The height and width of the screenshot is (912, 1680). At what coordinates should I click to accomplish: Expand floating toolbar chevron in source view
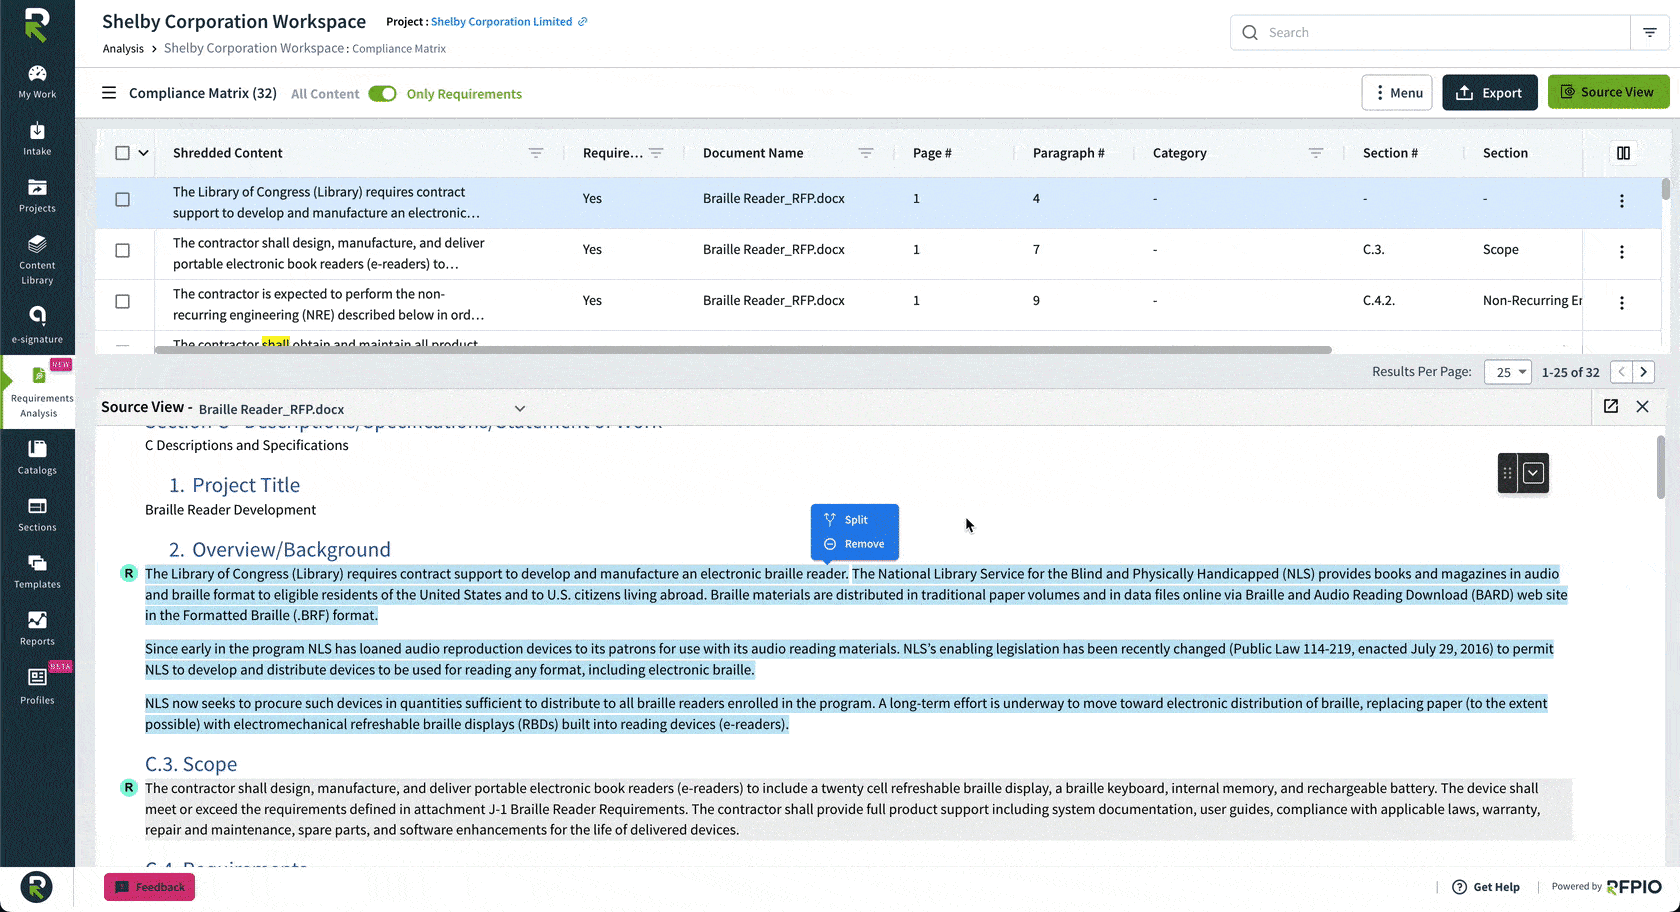pos(1533,473)
